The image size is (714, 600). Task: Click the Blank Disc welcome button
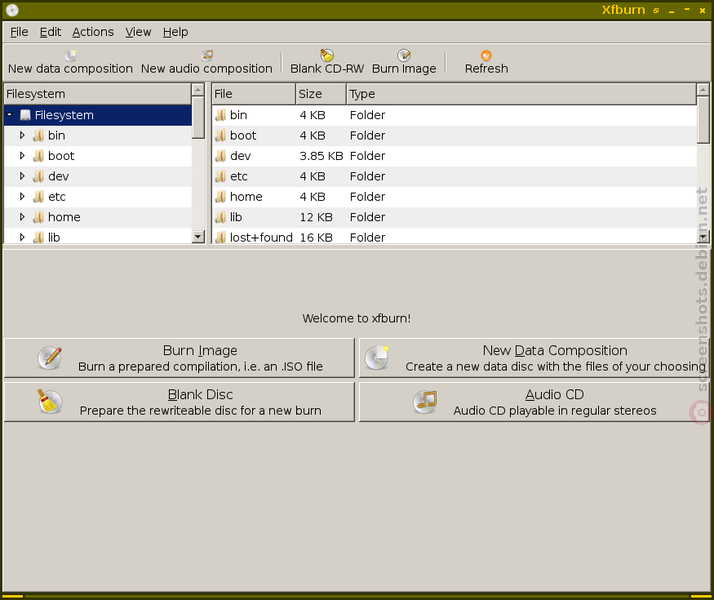(179, 402)
